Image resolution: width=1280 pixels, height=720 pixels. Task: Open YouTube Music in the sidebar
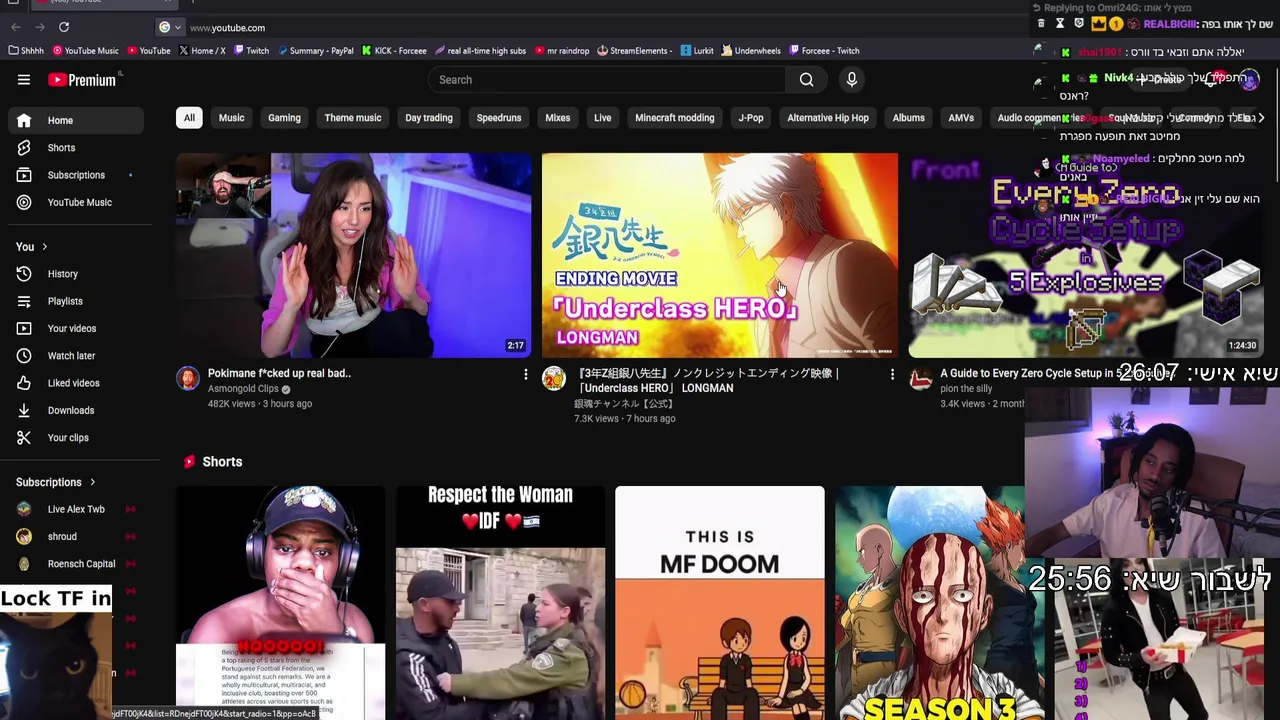point(76,202)
